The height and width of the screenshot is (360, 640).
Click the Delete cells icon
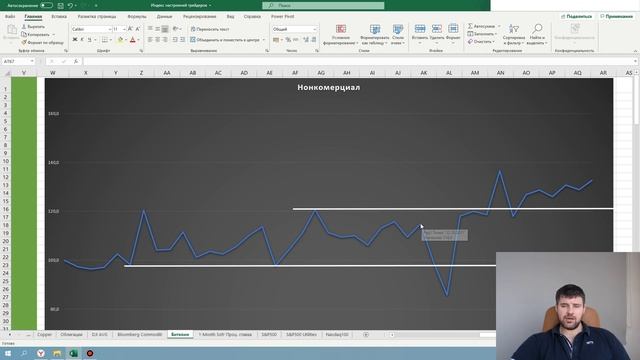tap(437, 29)
